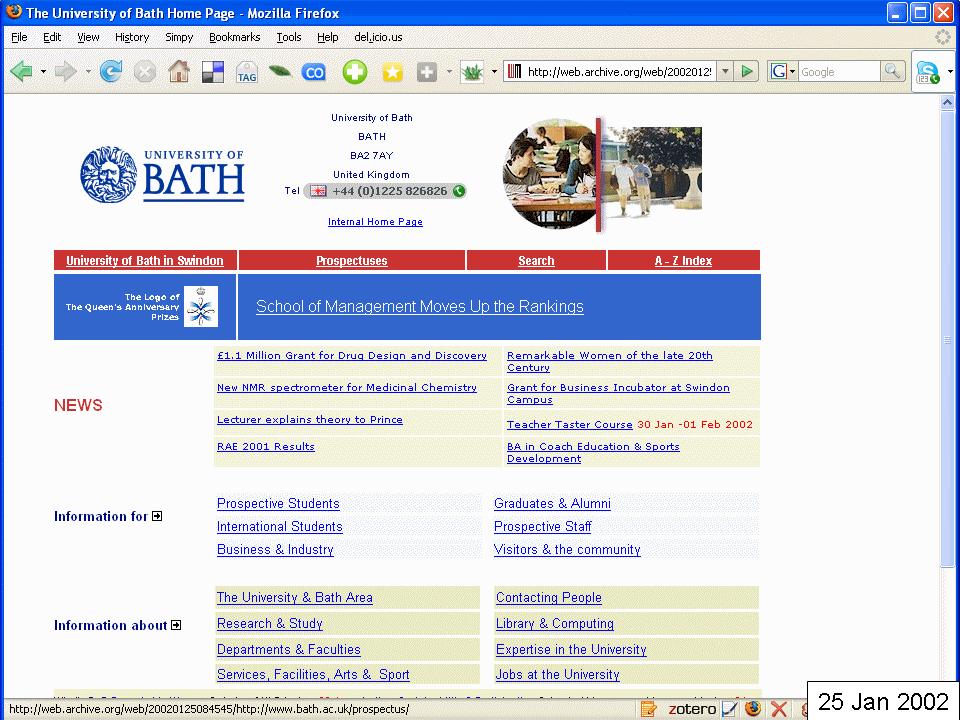Open del.icio.us bookmarks checkered icon
This screenshot has width=960, height=720.
(213, 72)
